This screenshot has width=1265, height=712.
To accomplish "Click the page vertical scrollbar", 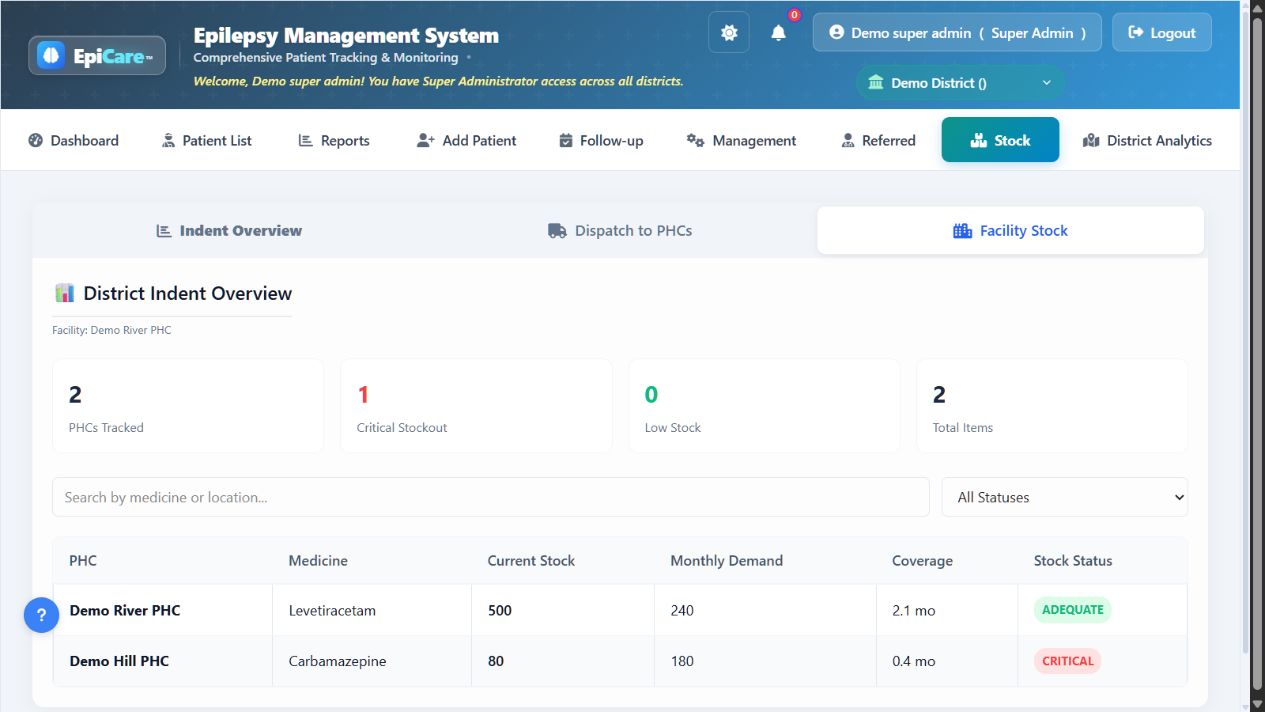I will coord(1257,356).
